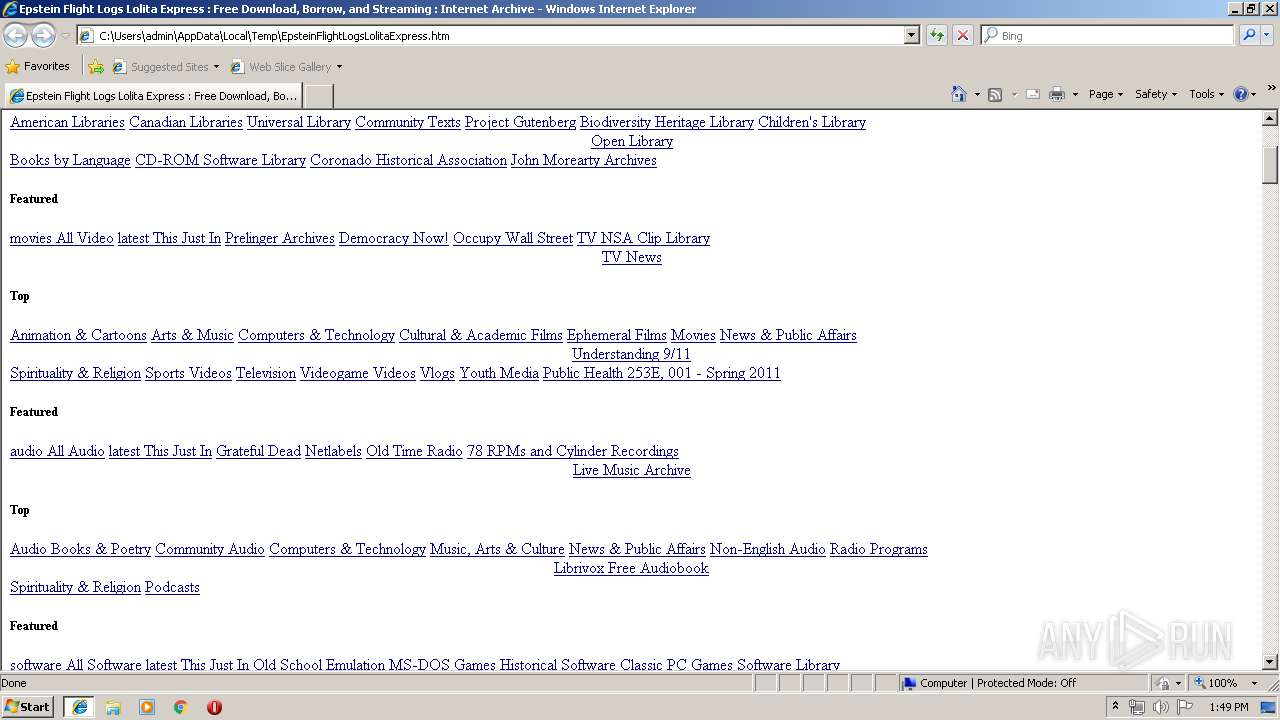The image size is (1280, 720).
Task: Click the Home icon in command bar
Action: tap(959, 94)
